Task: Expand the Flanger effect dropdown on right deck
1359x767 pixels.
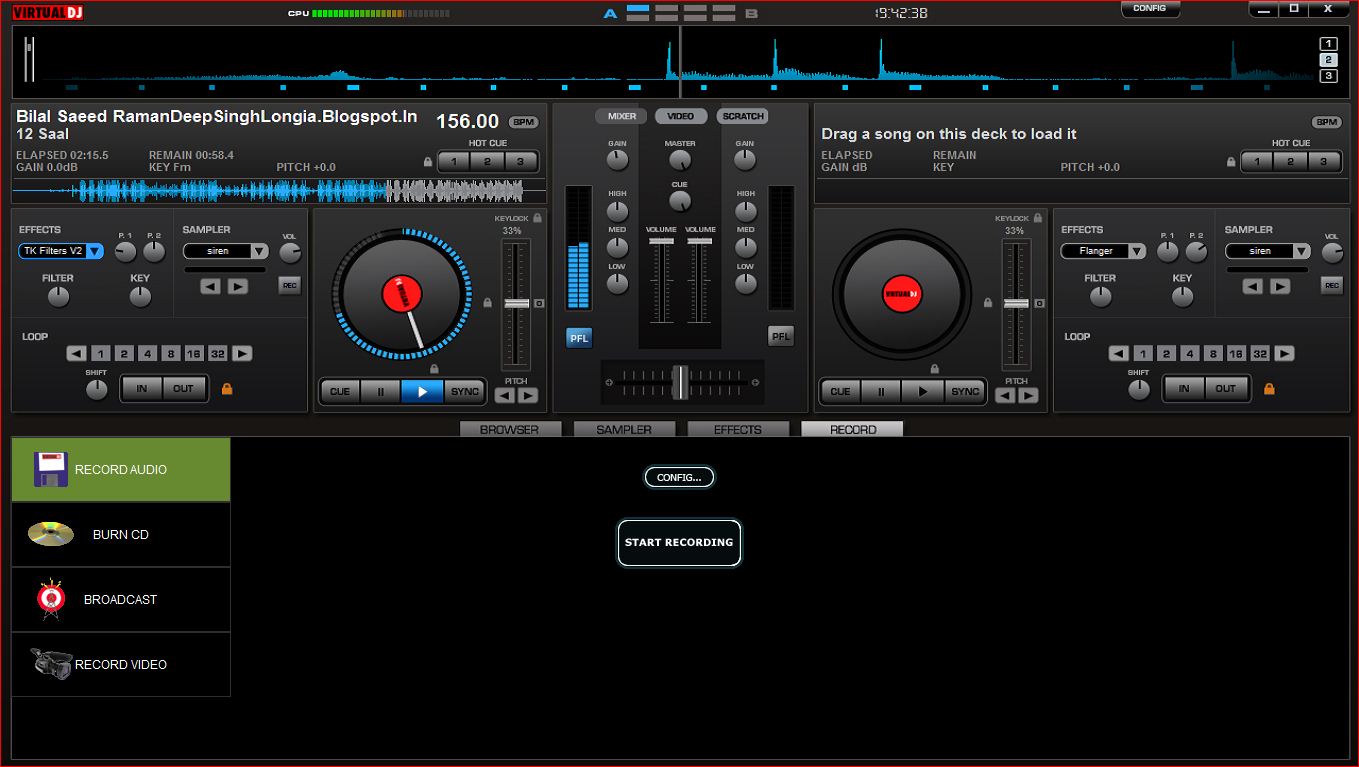Action: coord(1103,251)
